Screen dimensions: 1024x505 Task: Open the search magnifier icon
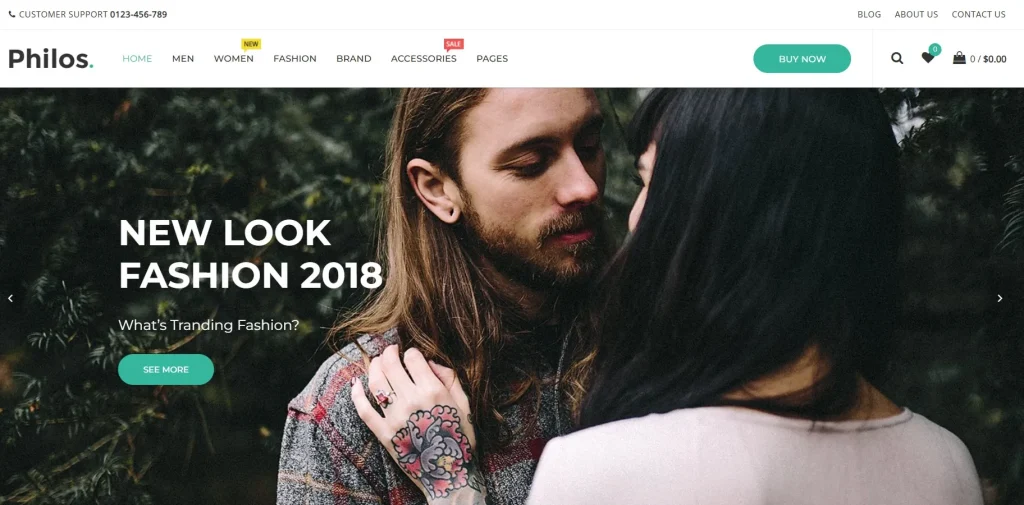point(897,58)
